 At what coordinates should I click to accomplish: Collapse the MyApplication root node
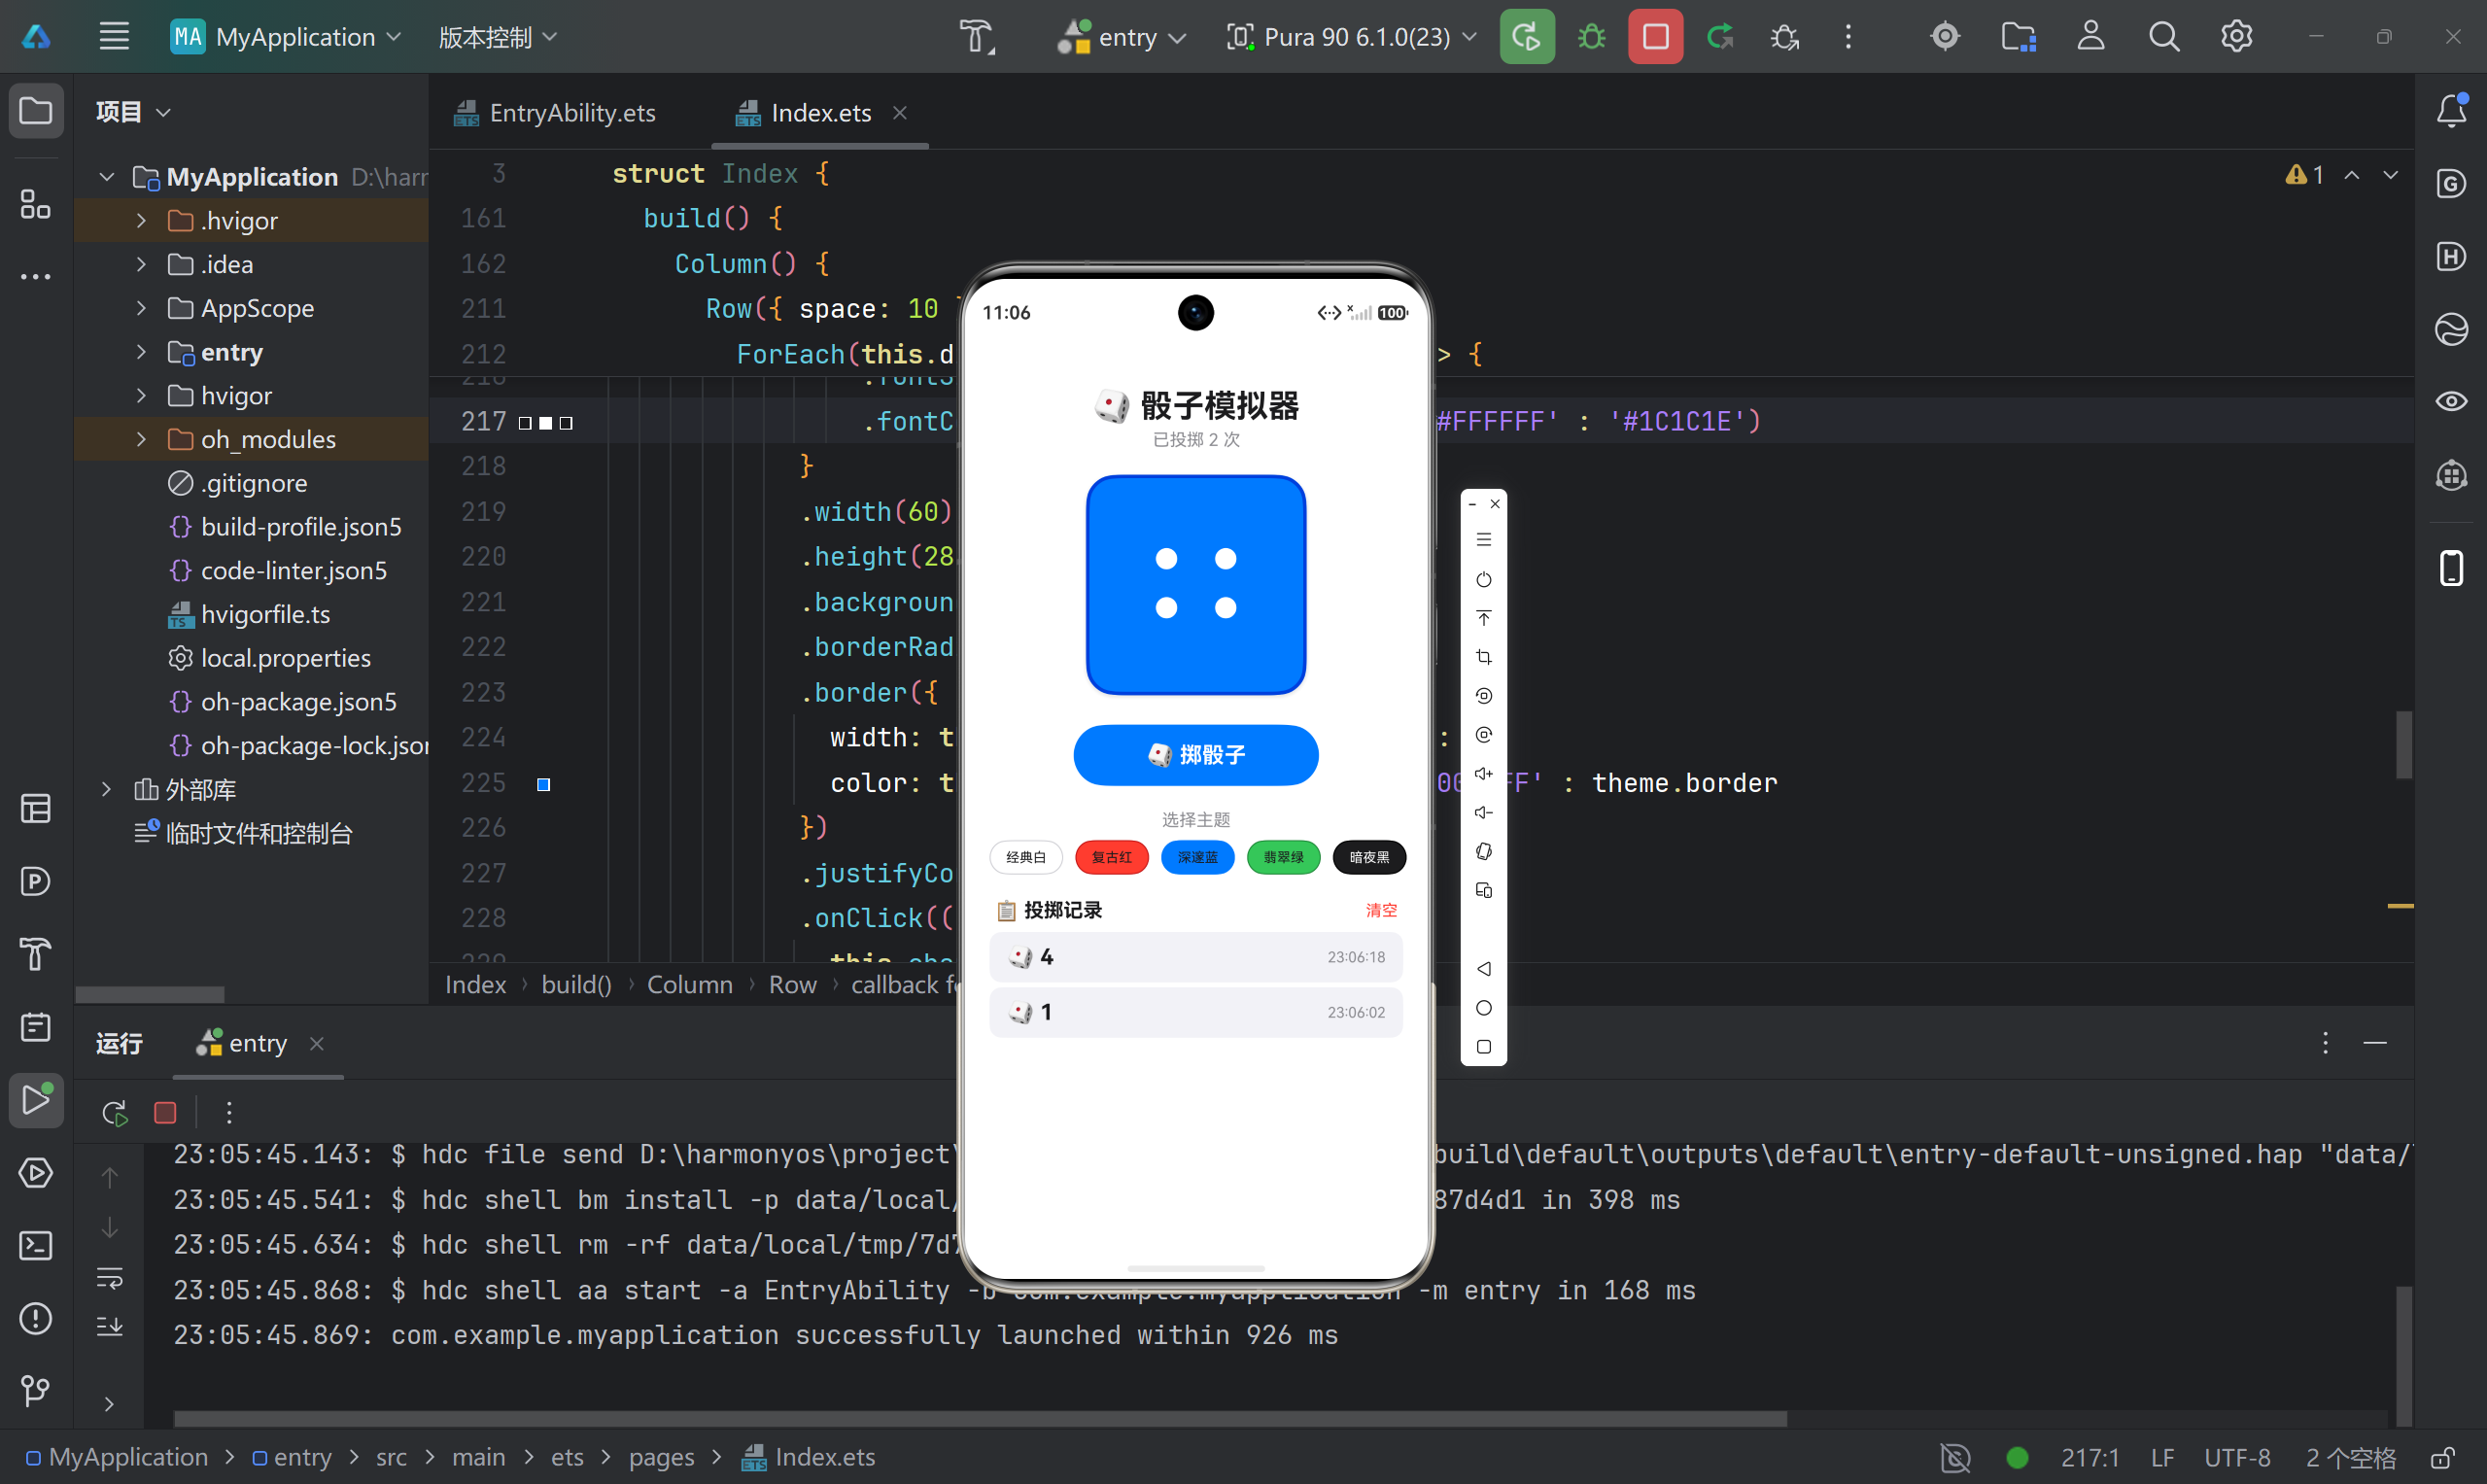point(106,177)
